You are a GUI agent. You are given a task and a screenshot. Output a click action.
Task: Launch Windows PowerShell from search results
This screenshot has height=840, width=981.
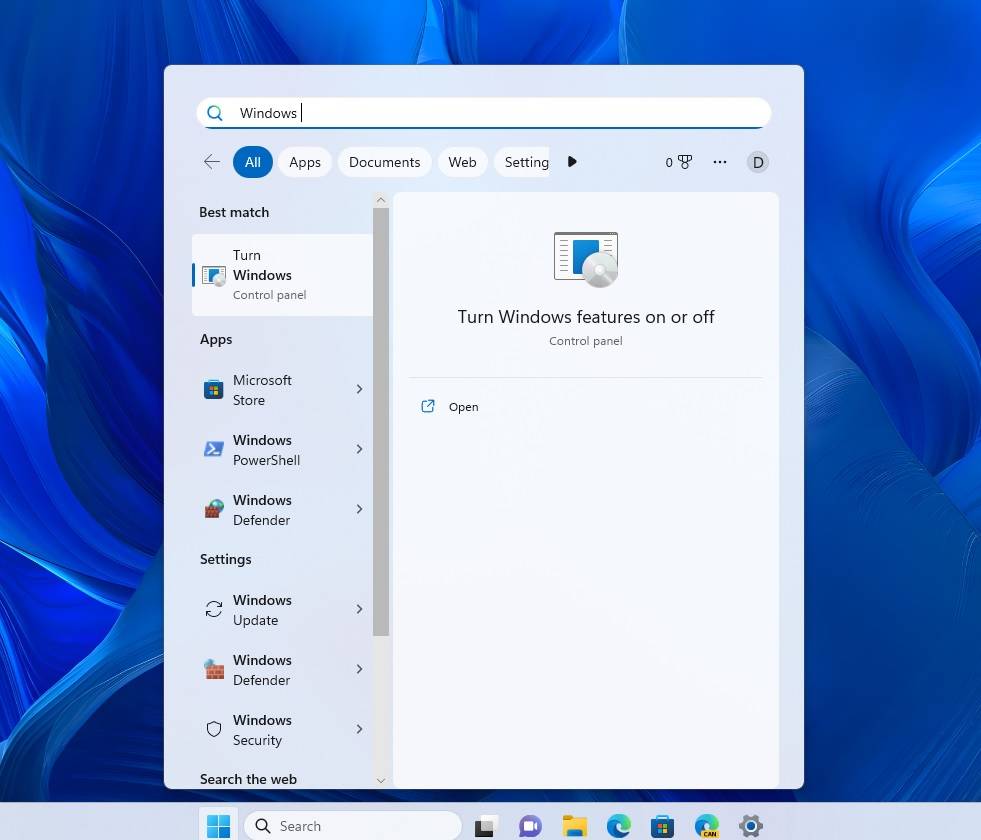click(266, 450)
